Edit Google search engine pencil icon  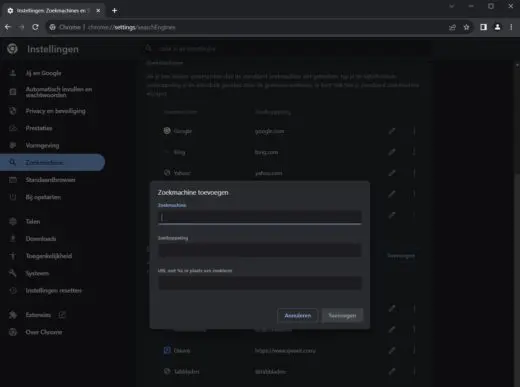pos(392,131)
